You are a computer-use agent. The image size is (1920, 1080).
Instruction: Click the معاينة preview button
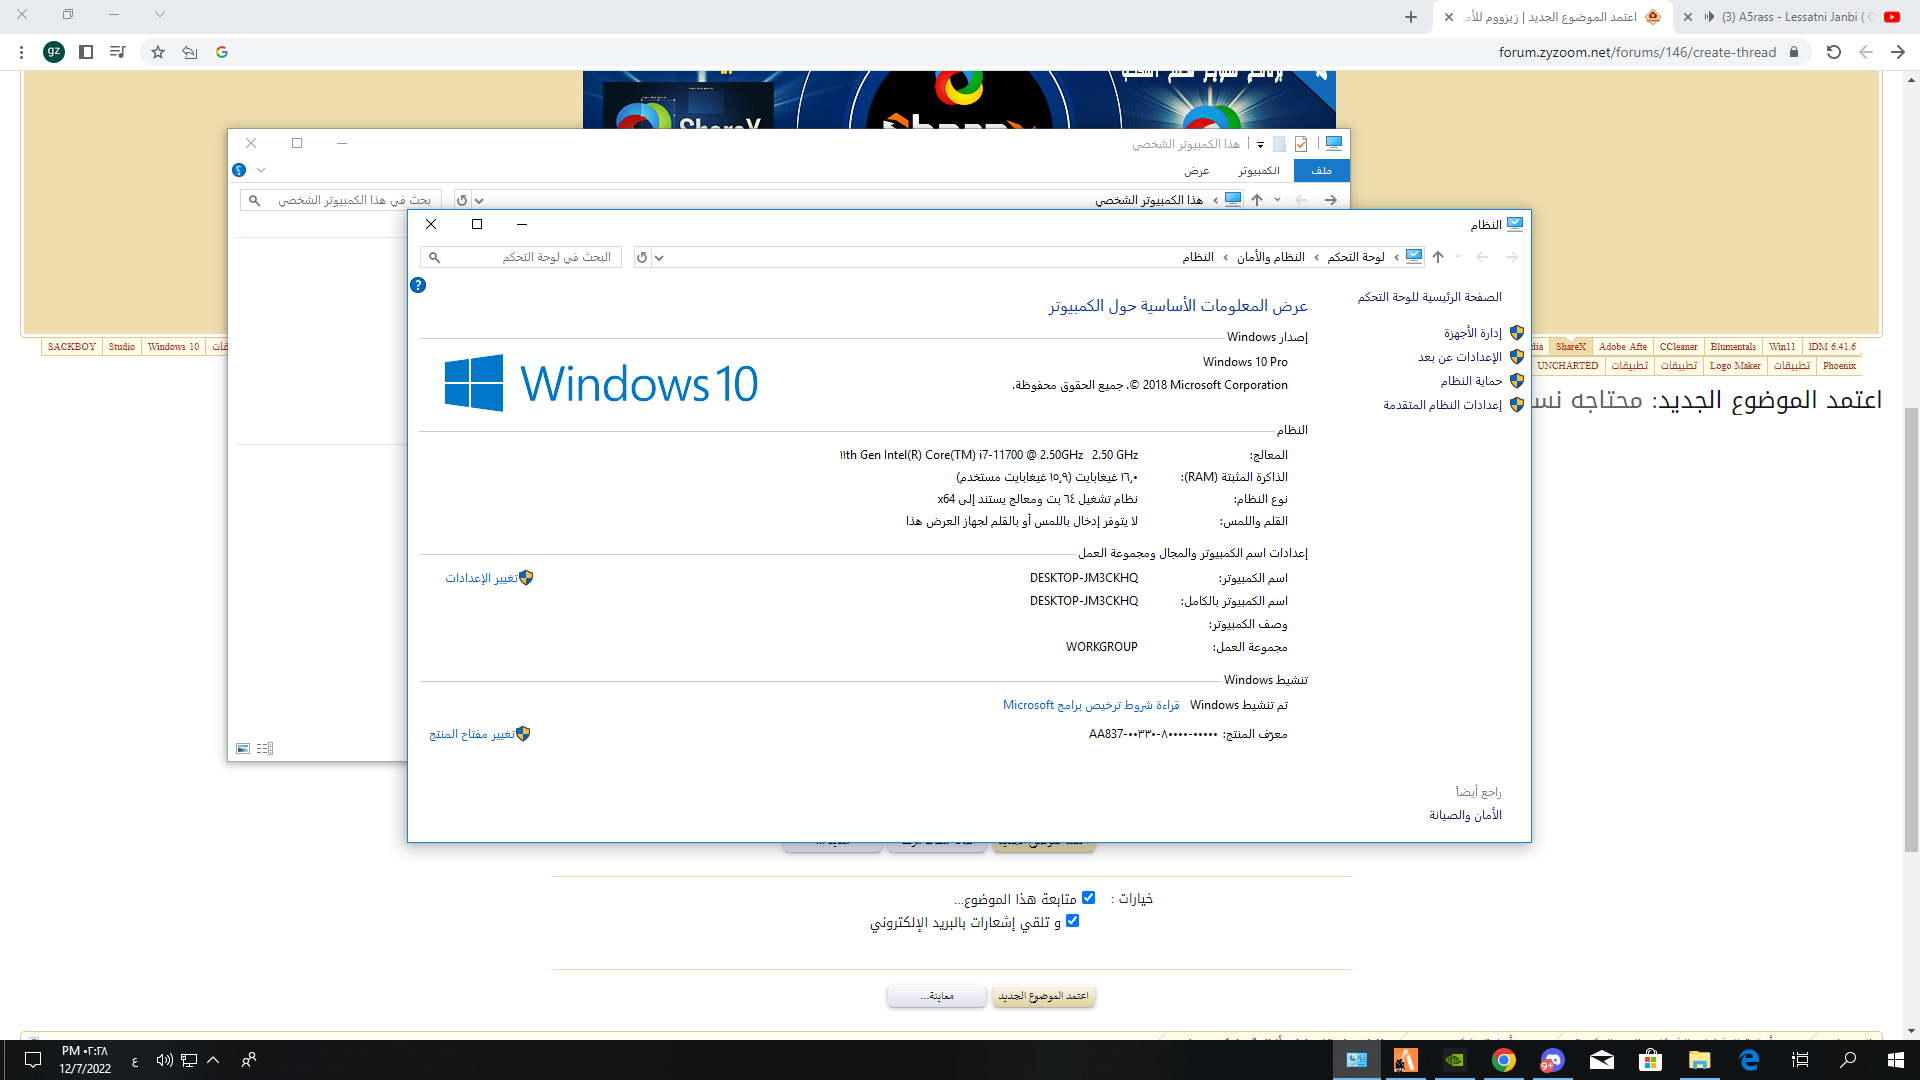[x=937, y=996]
